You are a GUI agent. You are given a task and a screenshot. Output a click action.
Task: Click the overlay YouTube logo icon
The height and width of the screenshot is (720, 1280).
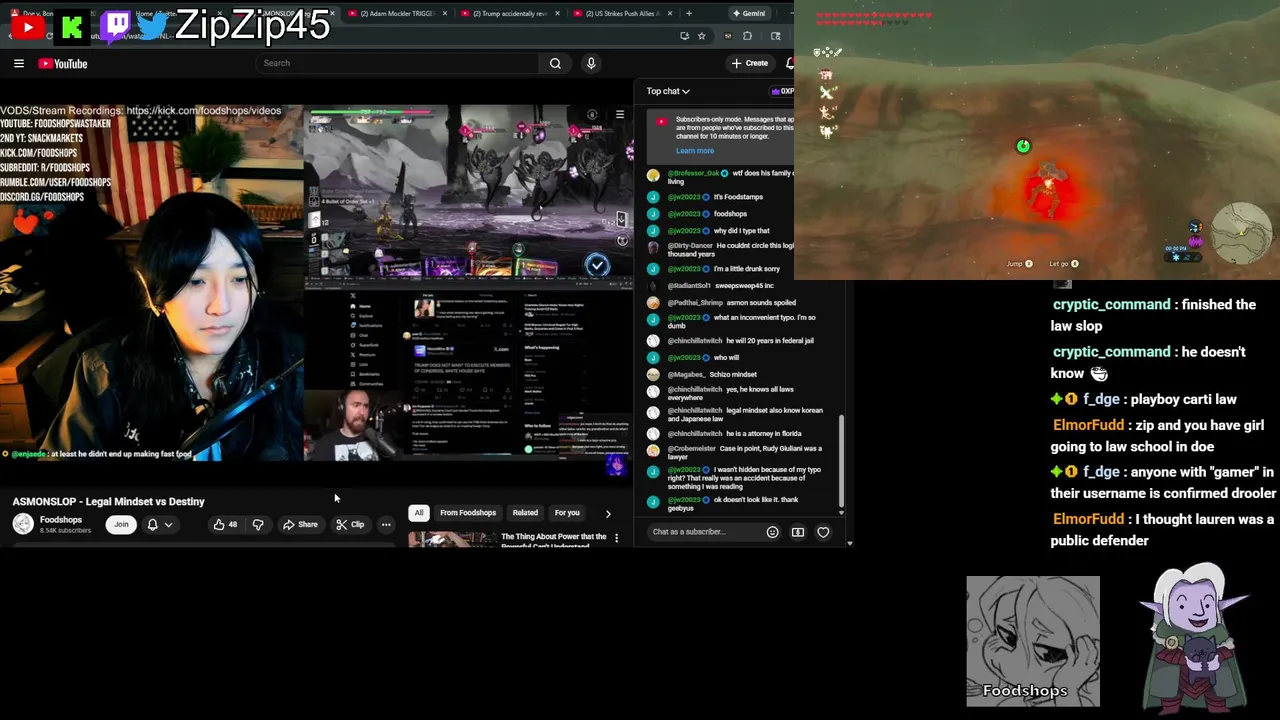point(27,28)
